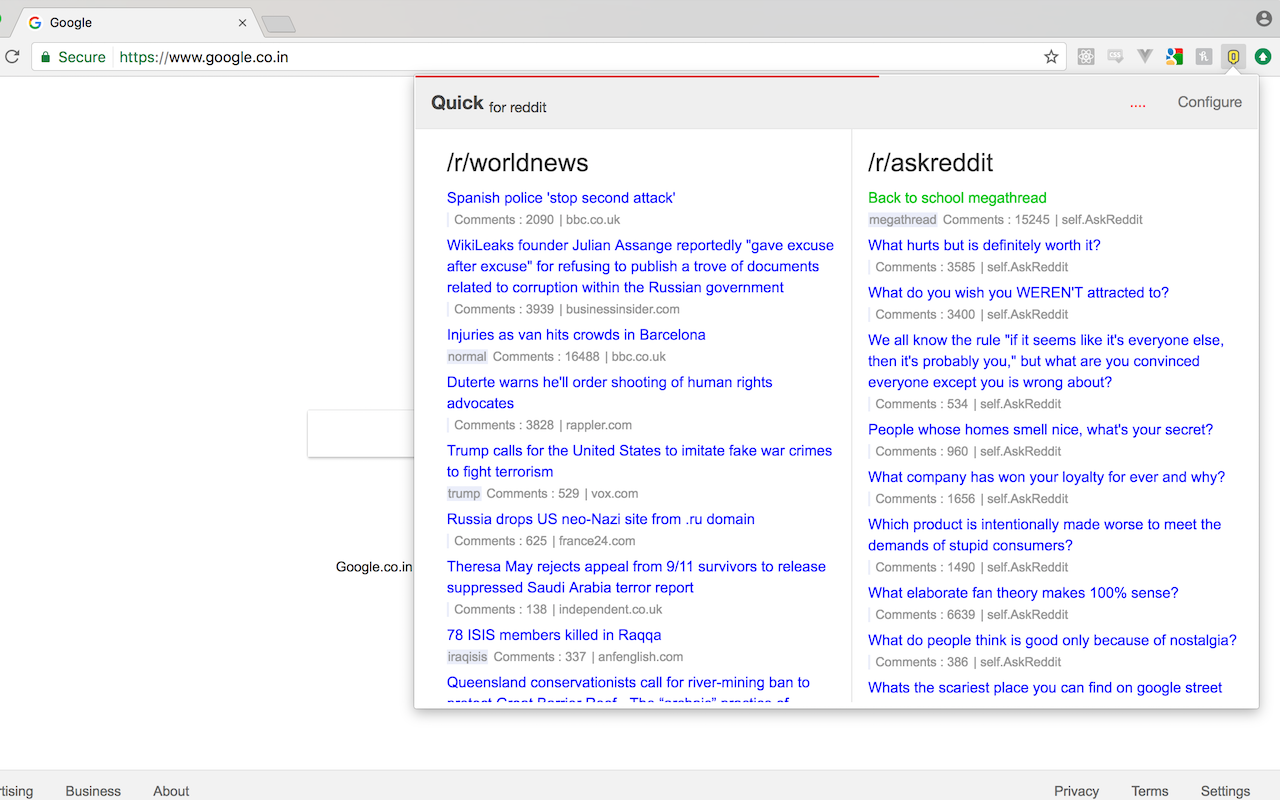Click the green Secure padlock site info

(72, 57)
